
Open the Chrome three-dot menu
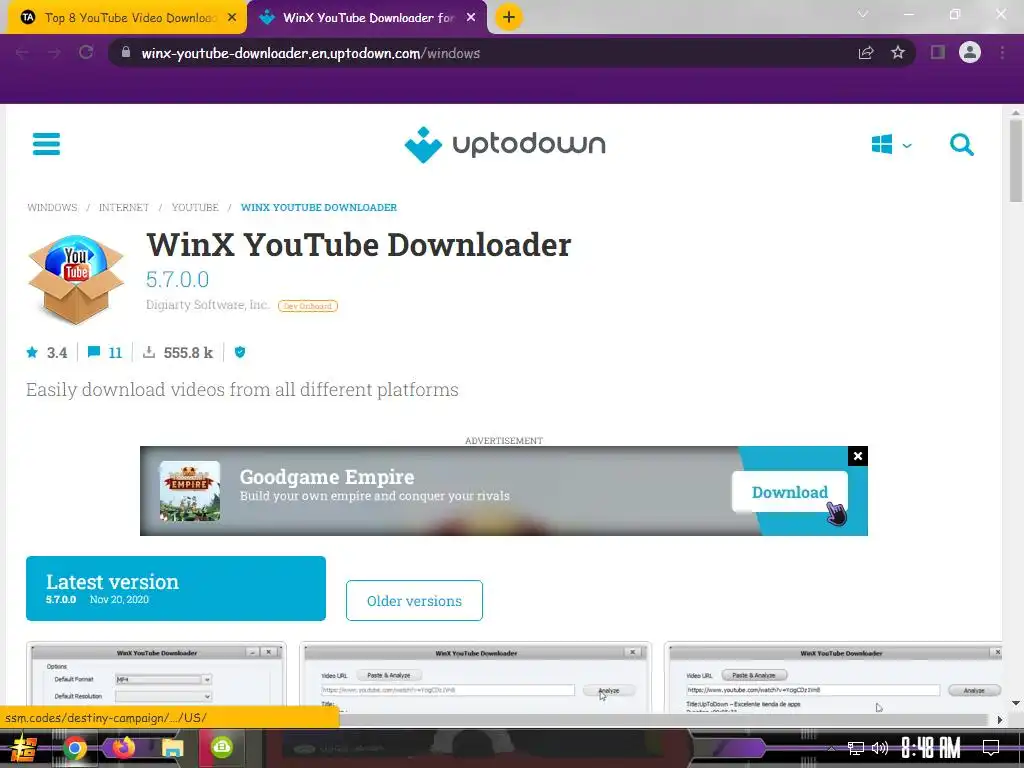1002,53
